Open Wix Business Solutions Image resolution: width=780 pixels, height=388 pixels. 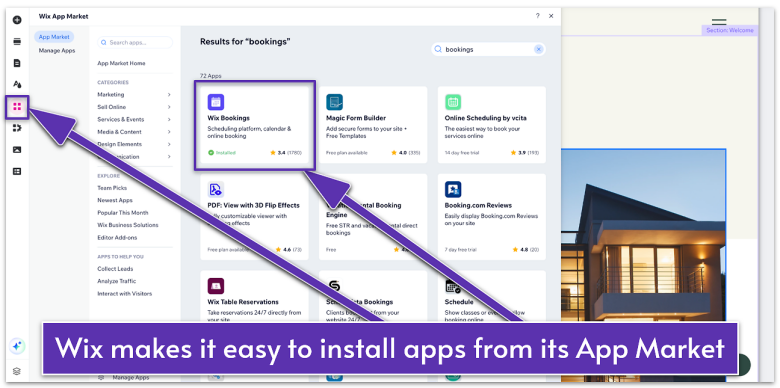128,225
